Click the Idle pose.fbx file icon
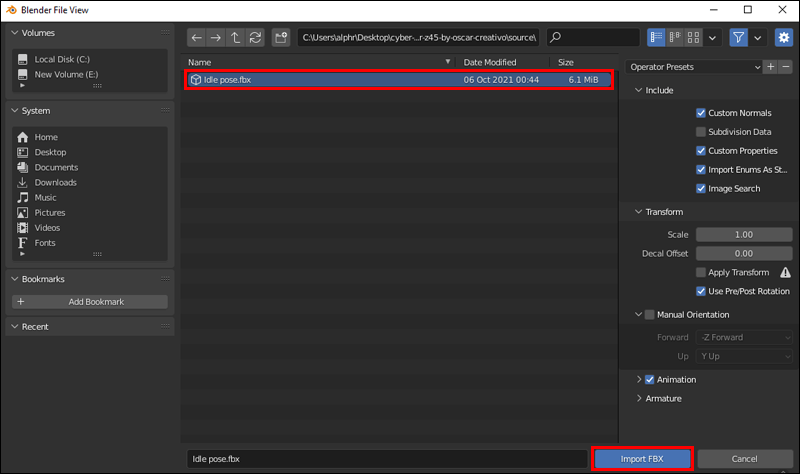800x474 pixels. [195, 80]
